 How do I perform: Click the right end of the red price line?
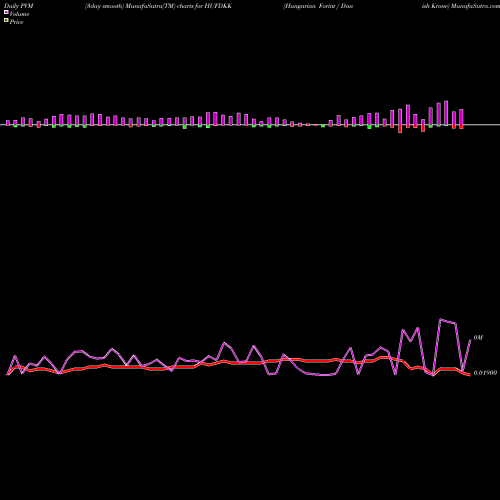click(469, 375)
